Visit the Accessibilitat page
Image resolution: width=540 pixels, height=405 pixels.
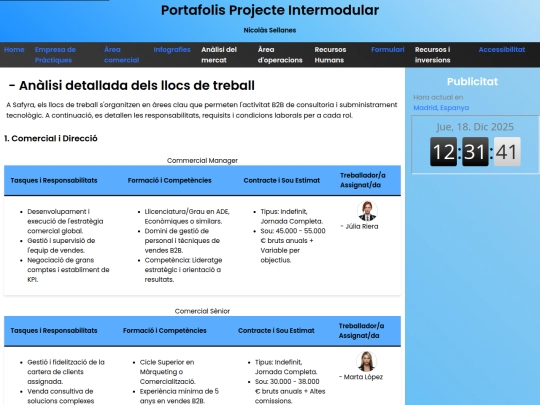[x=502, y=50]
